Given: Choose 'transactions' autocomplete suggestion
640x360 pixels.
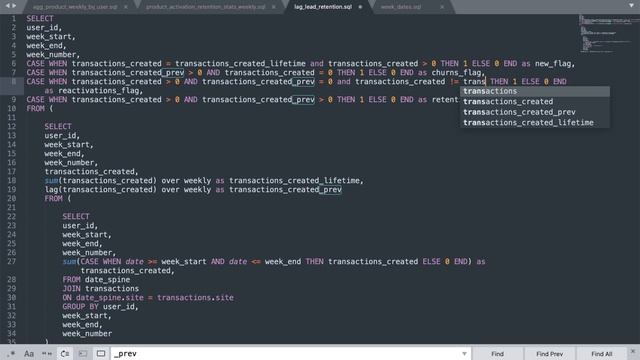Looking at the screenshot, I should click(x=535, y=91).
